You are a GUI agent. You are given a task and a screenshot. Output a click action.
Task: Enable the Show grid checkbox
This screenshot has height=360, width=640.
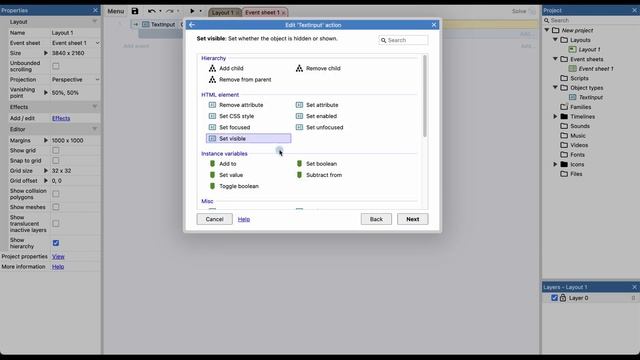(x=56, y=151)
